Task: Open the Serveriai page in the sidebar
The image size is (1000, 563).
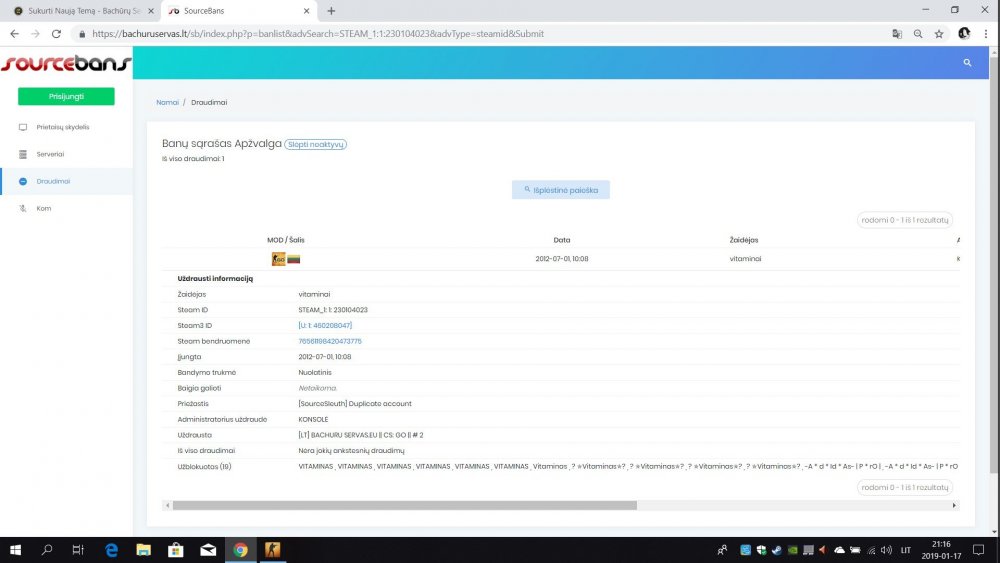Action: click(50, 154)
